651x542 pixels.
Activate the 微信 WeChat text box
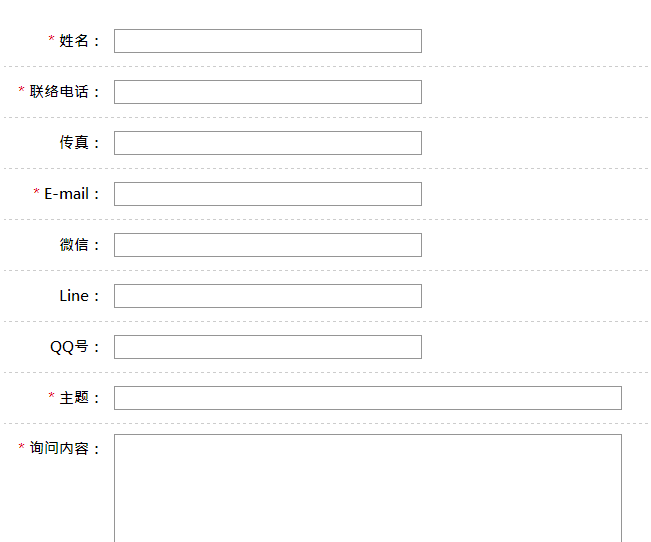coord(268,245)
